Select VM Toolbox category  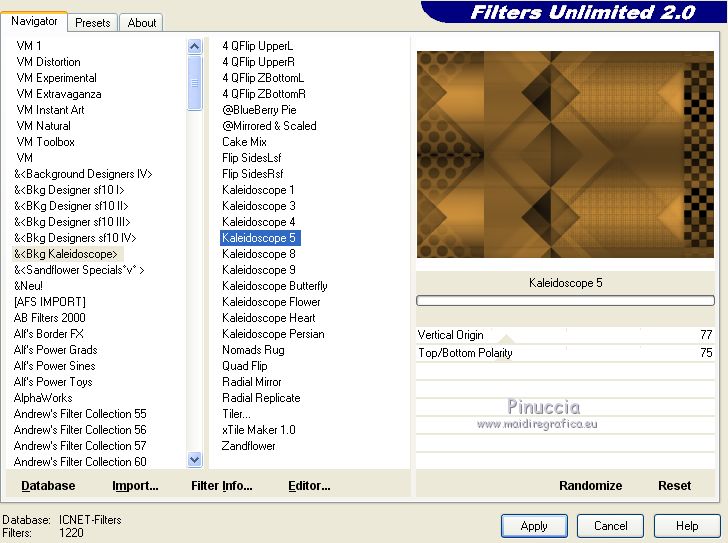pyautogui.click(x=45, y=142)
